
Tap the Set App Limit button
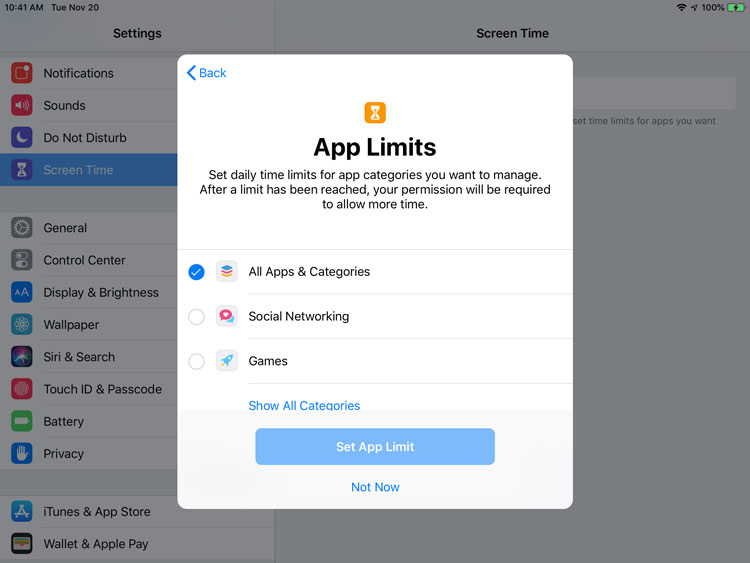375,447
